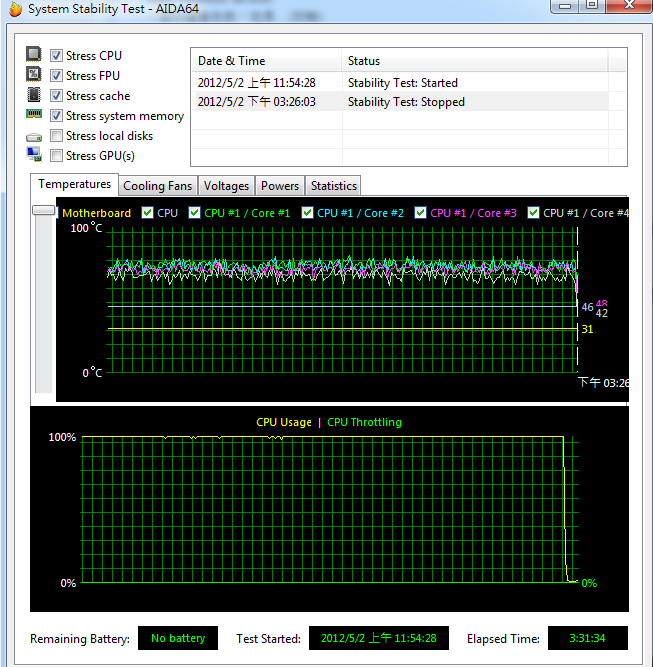The width and height of the screenshot is (653, 667).
Task: Click the Elapsed Time value 3:31:34
Action: [x=587, y=638]
